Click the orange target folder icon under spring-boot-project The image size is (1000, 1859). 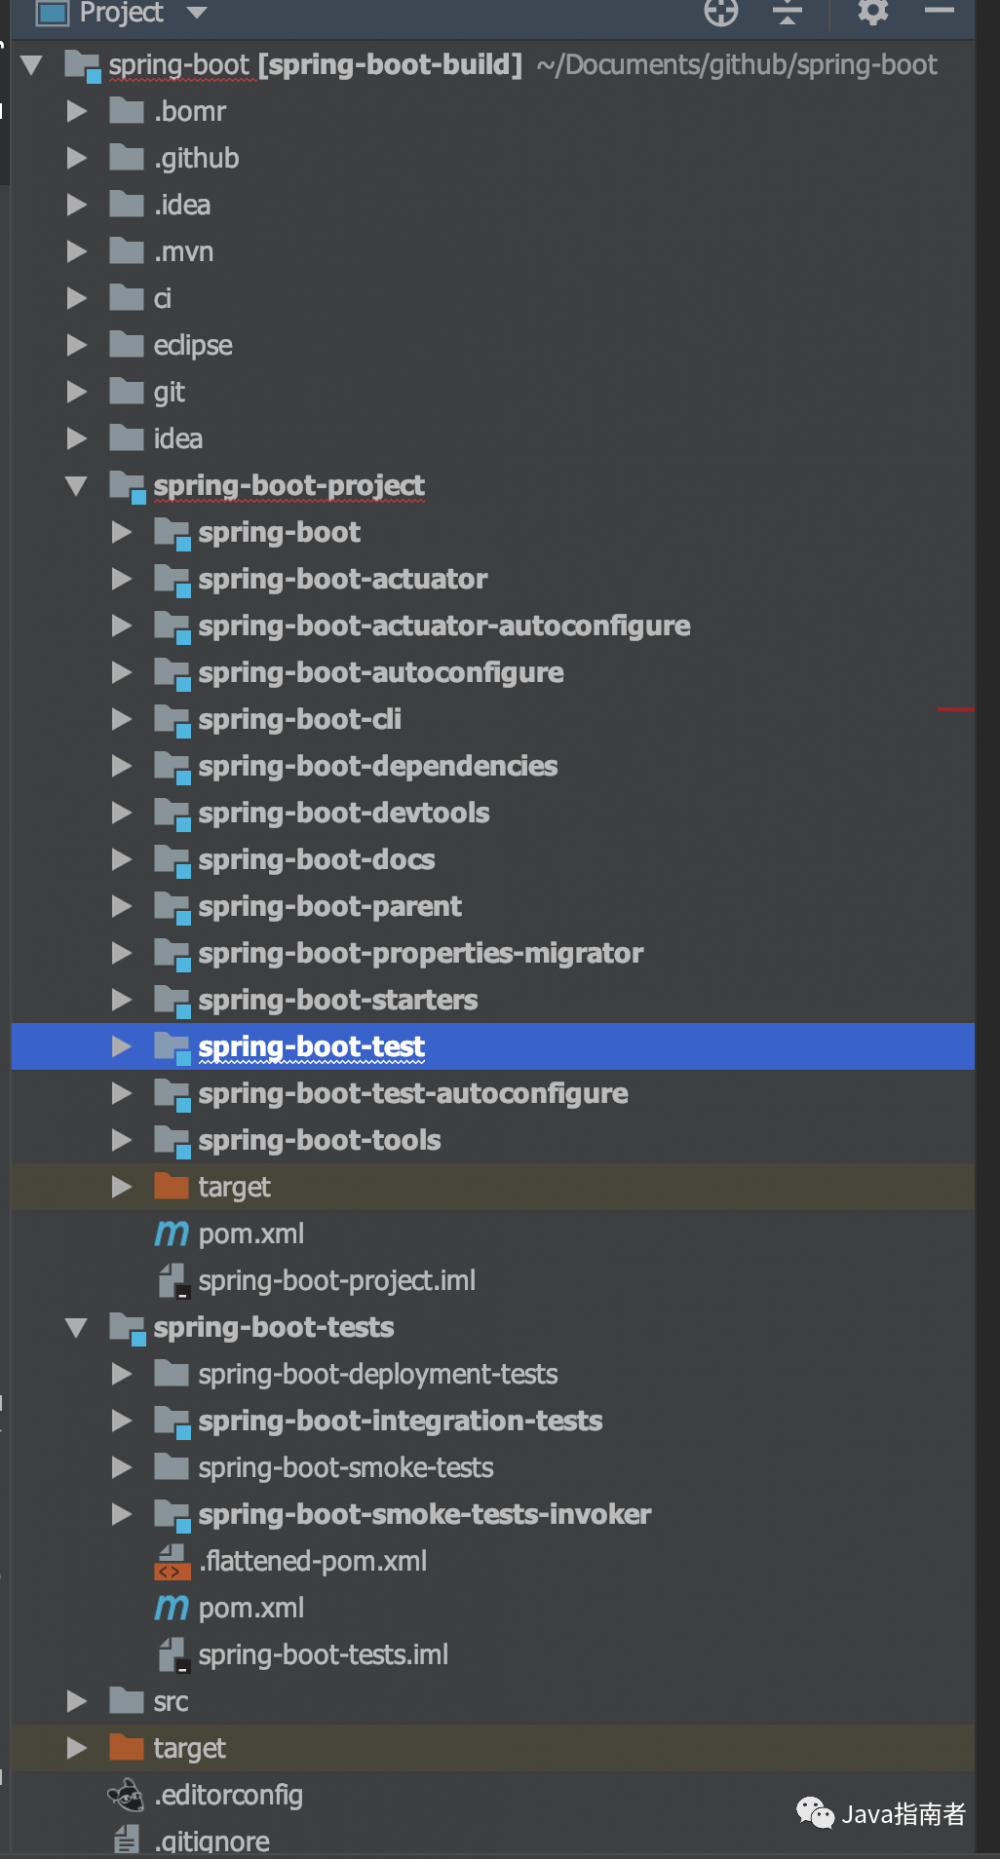[x=171, y=1186]
